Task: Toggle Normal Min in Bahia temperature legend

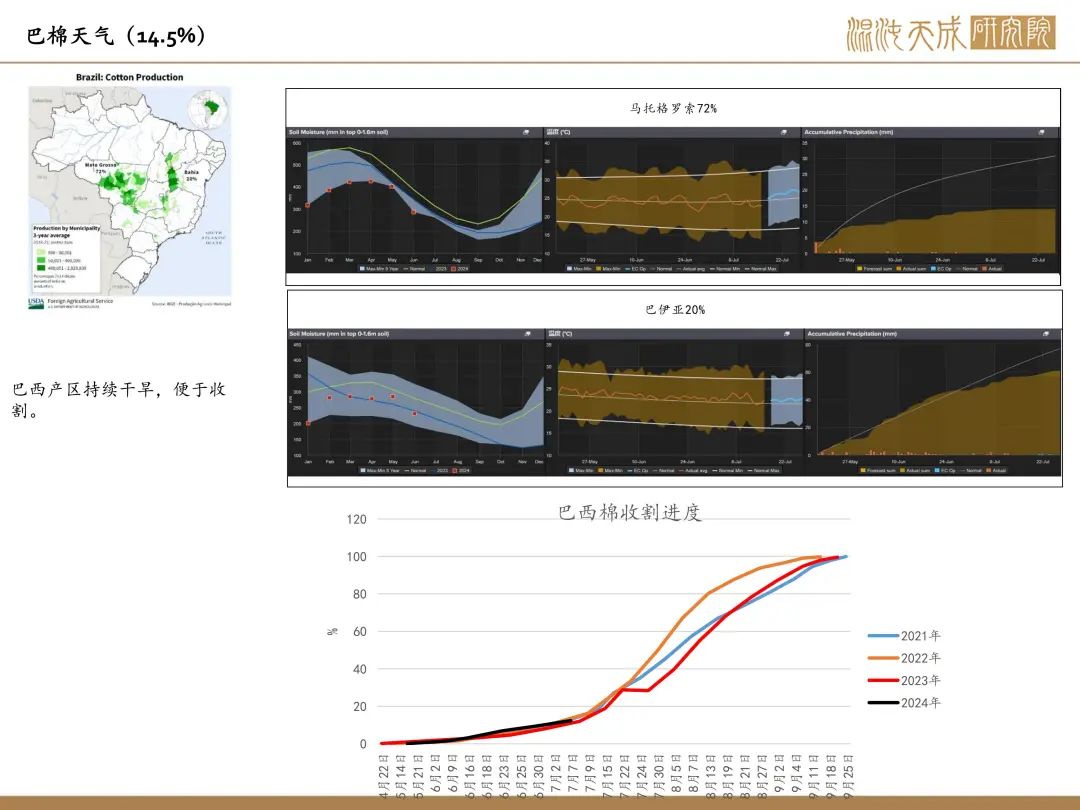Action: 728,470
